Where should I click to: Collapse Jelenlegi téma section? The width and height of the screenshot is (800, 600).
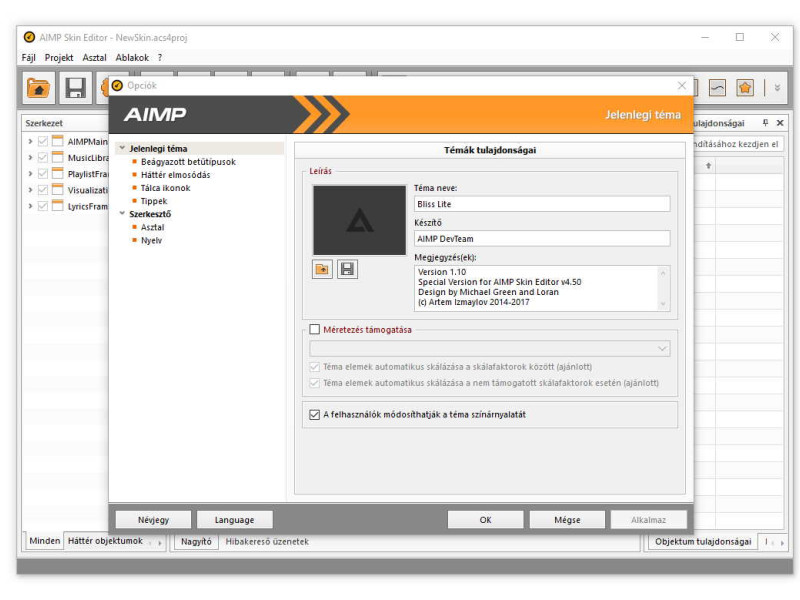(x=122, y=148)
